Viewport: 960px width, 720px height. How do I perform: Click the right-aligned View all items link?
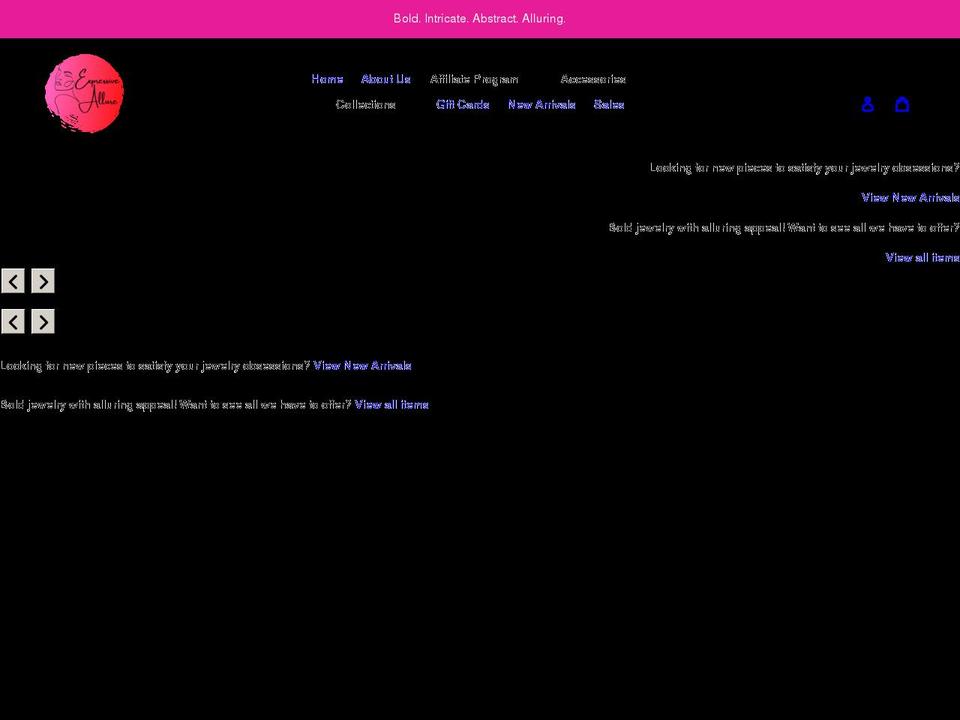tap(920, 257)
